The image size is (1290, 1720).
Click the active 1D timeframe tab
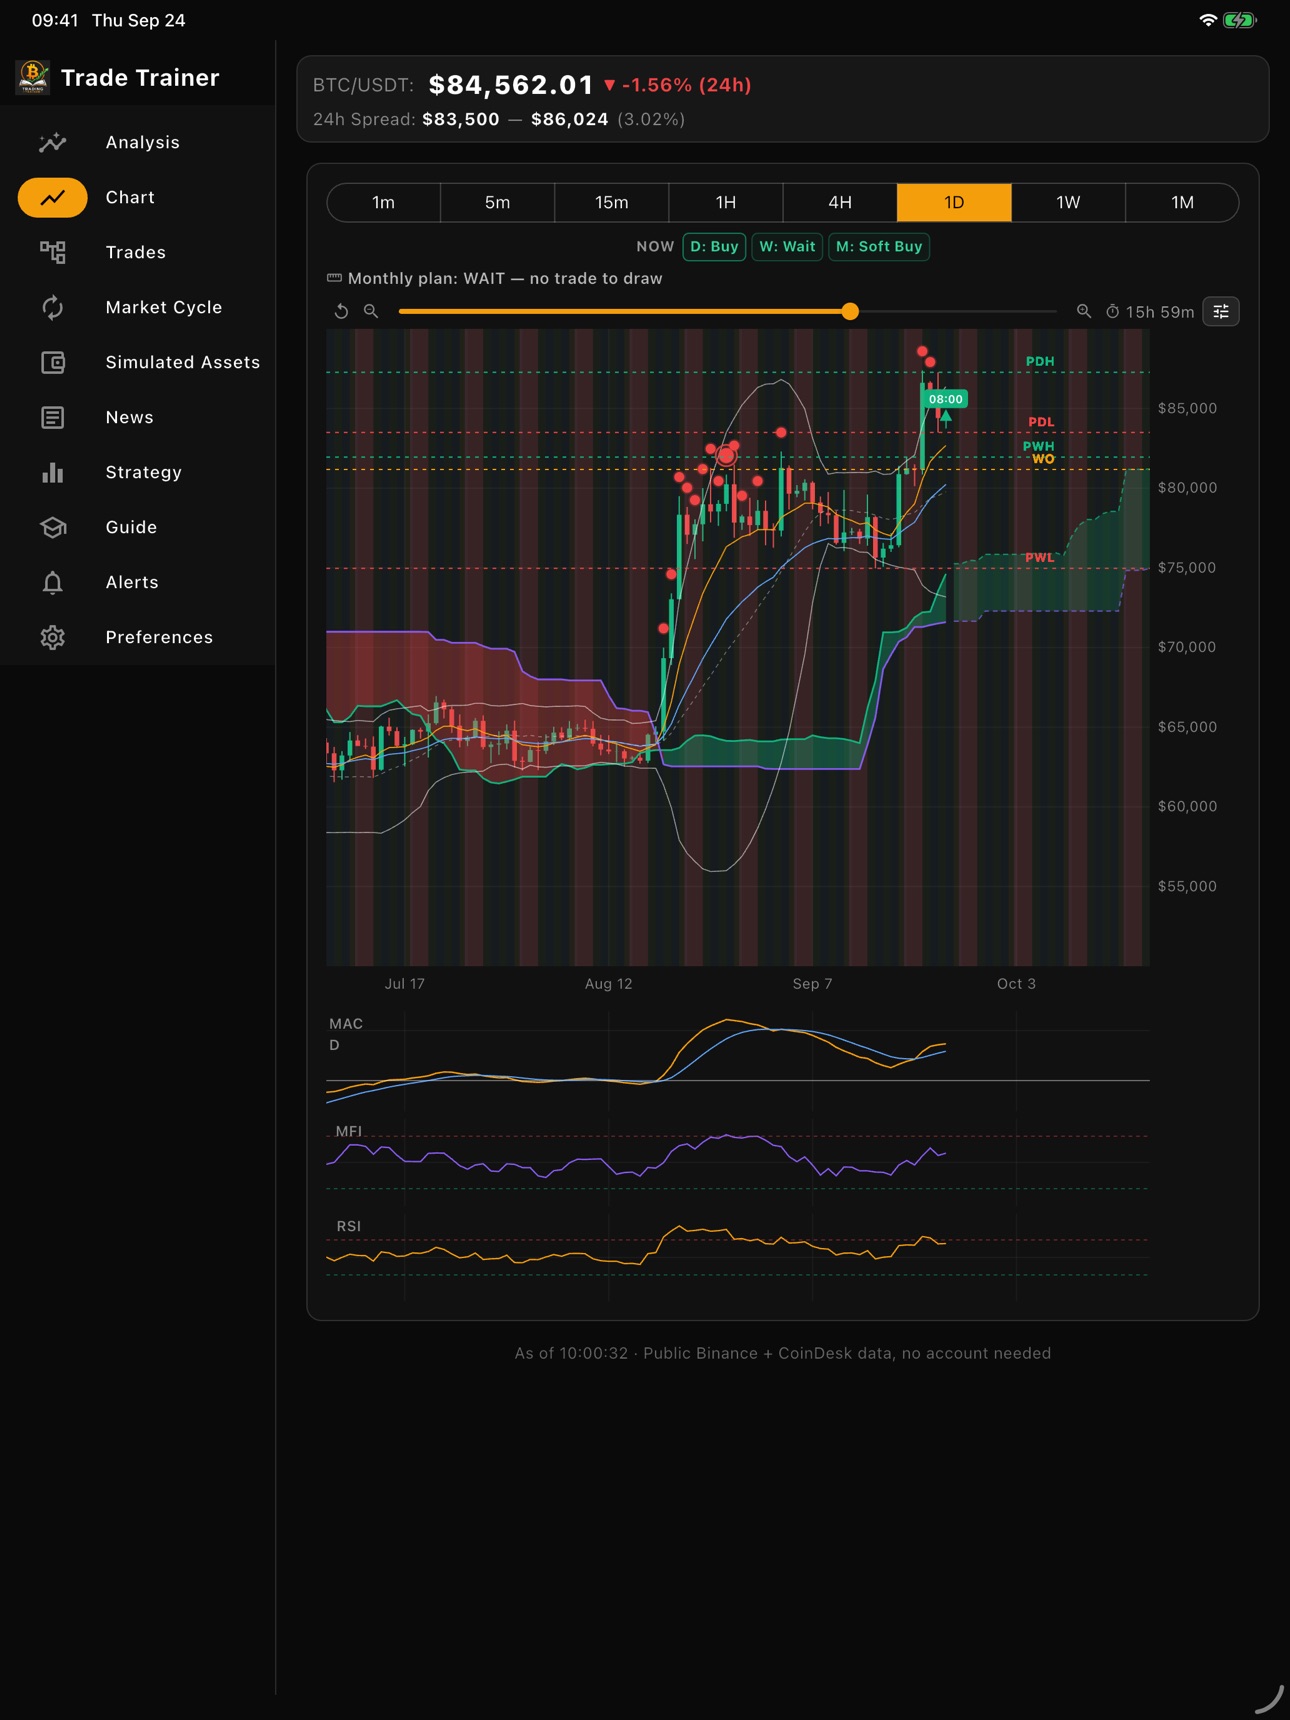point(954,203)
